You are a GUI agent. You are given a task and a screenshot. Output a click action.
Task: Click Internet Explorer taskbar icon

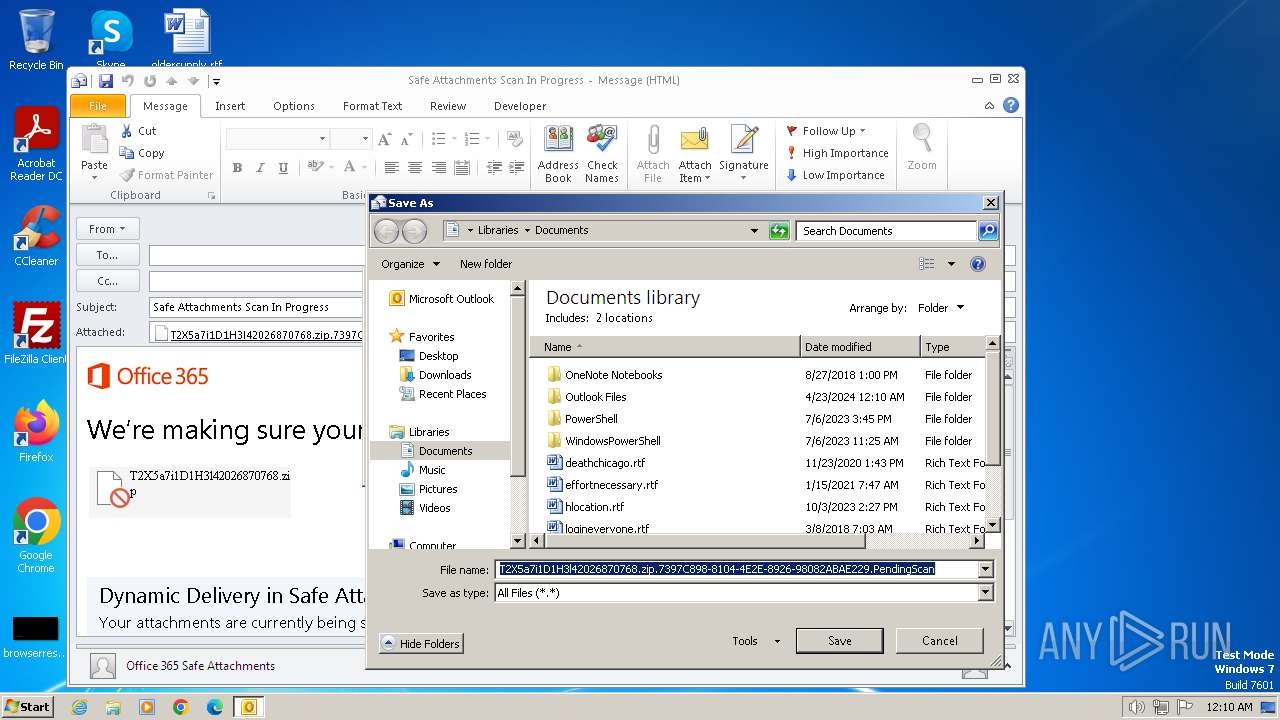tap(79, 707)
